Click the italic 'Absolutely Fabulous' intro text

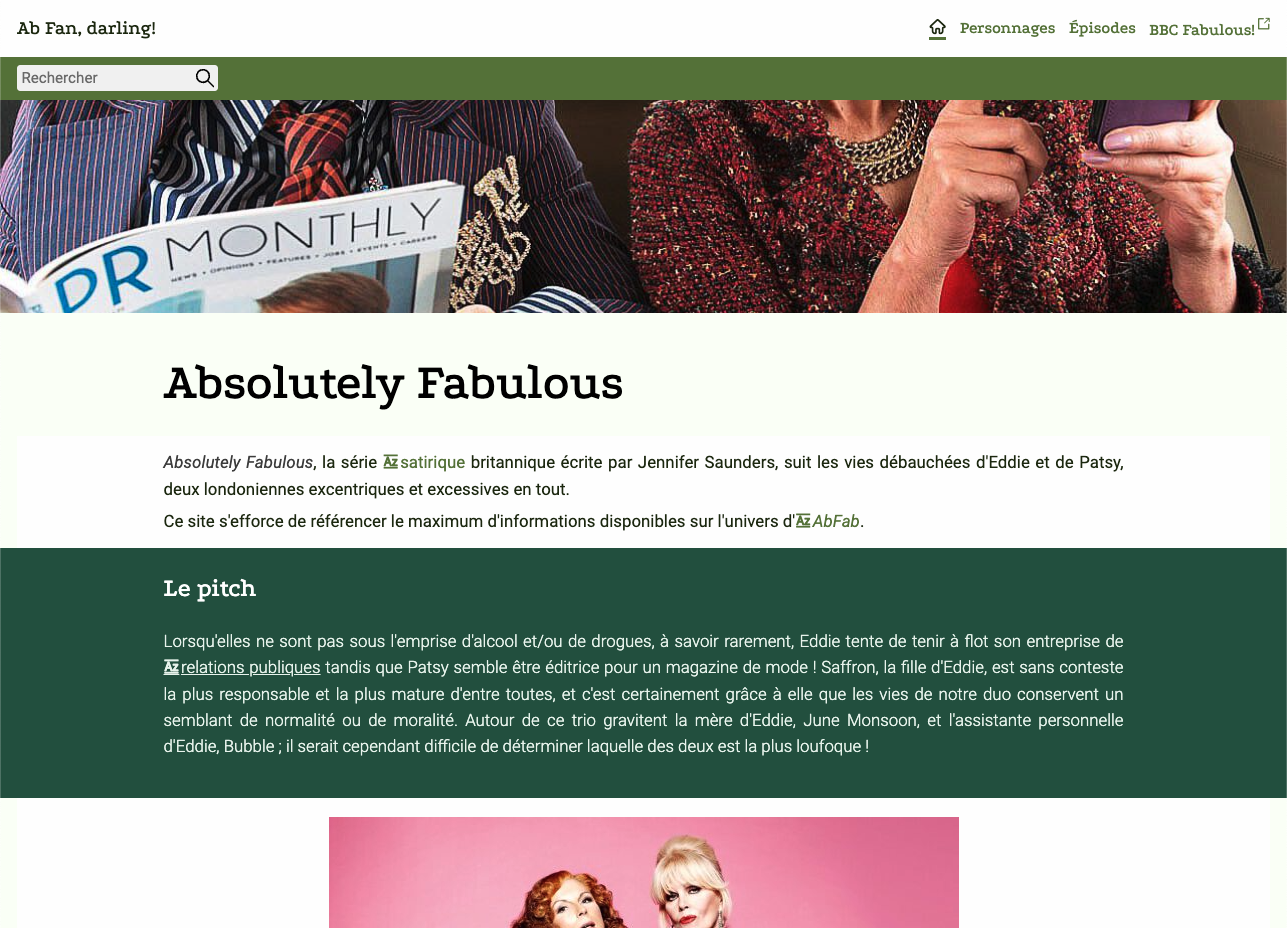coord(238,462)
